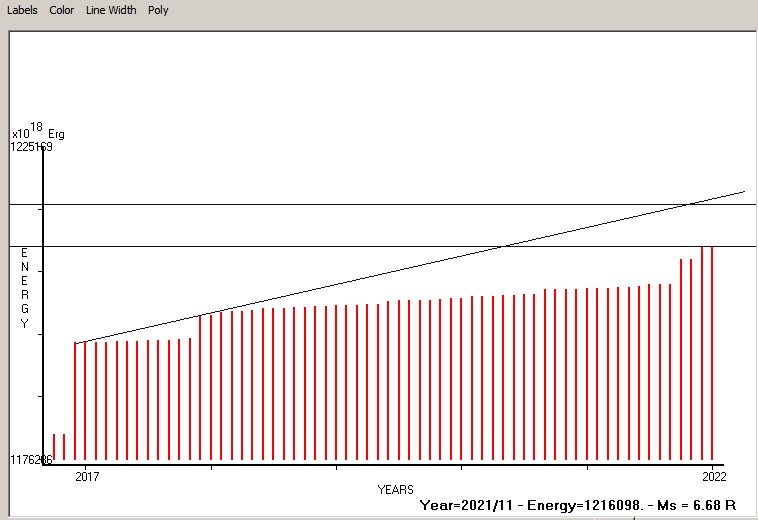Screen dimensions: 758x520
Task: Click the YEARS axis title
Action: coord(395,490)
